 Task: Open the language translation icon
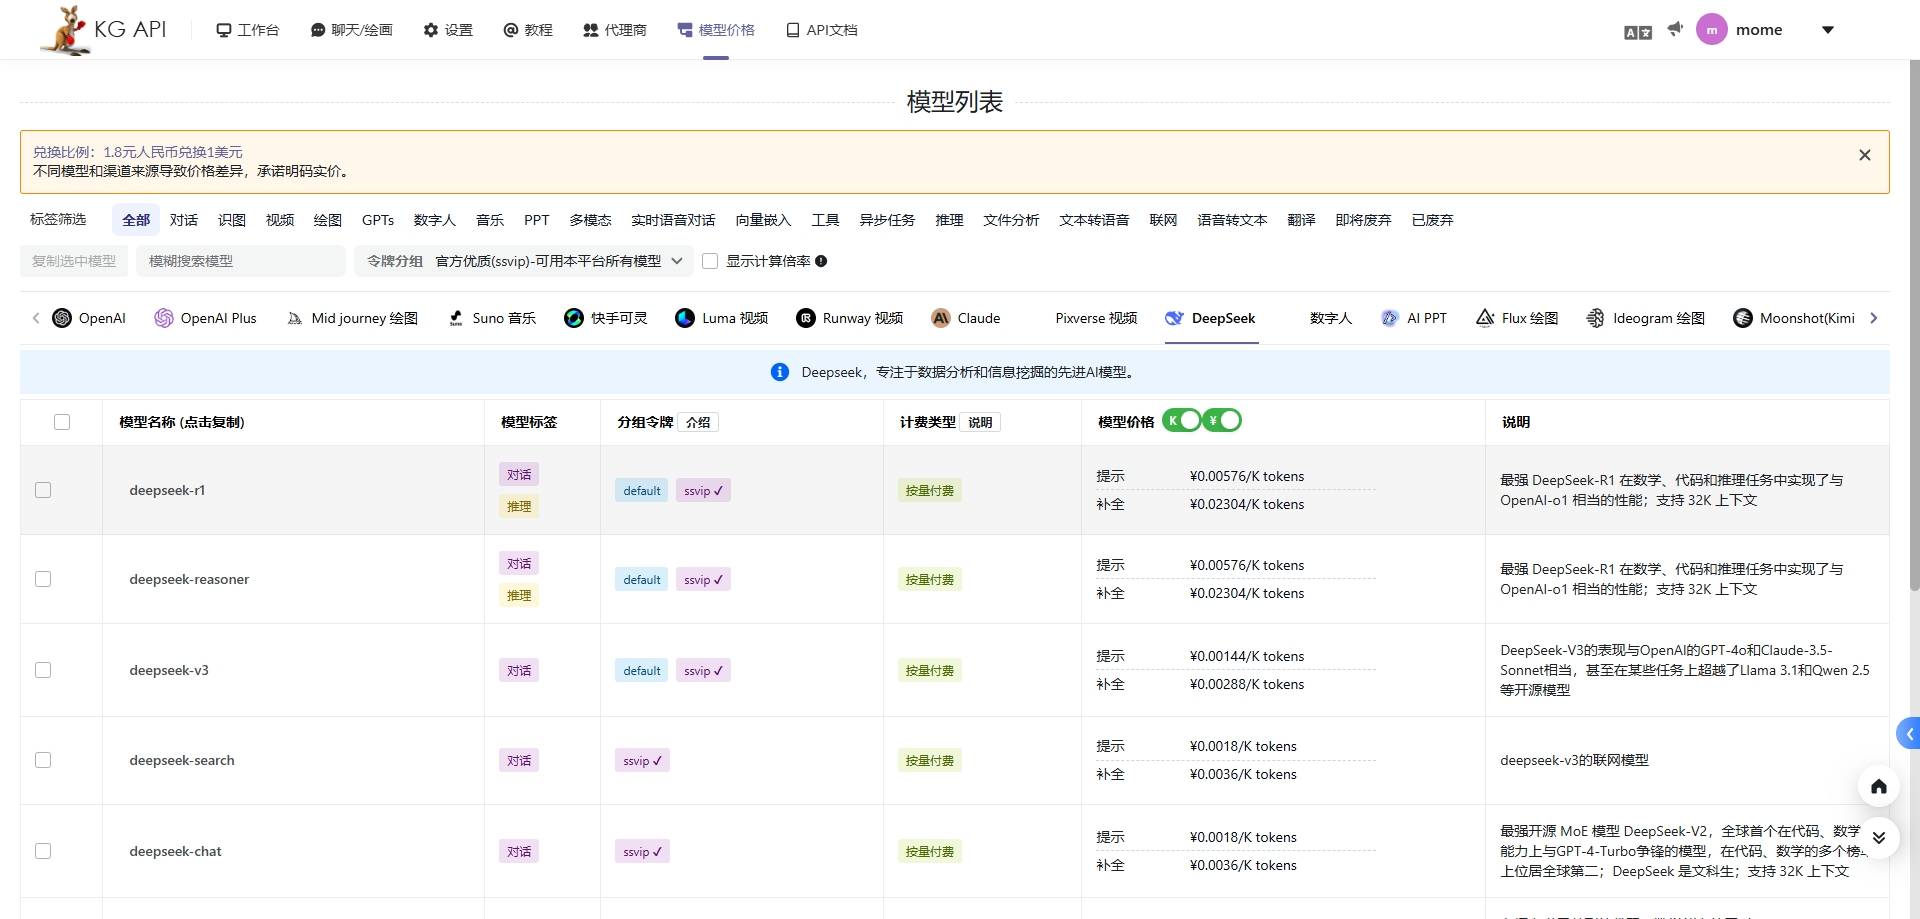click(1638, 32)
